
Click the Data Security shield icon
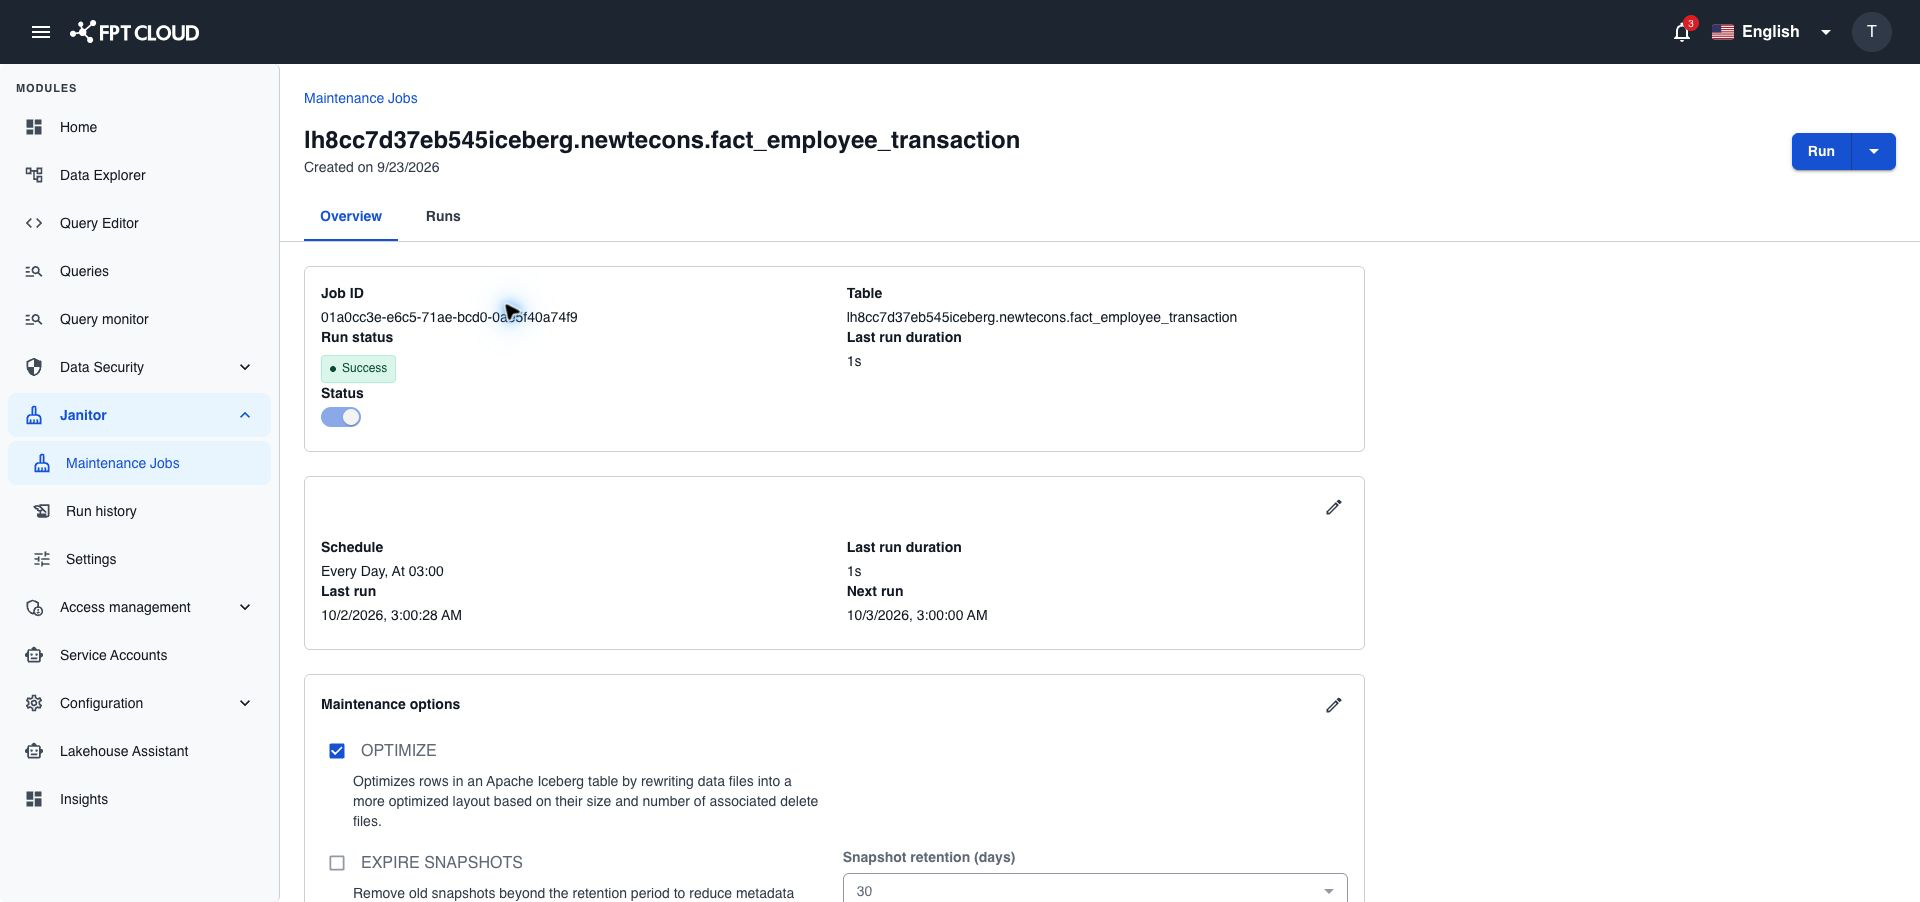[x=34, y=367]
